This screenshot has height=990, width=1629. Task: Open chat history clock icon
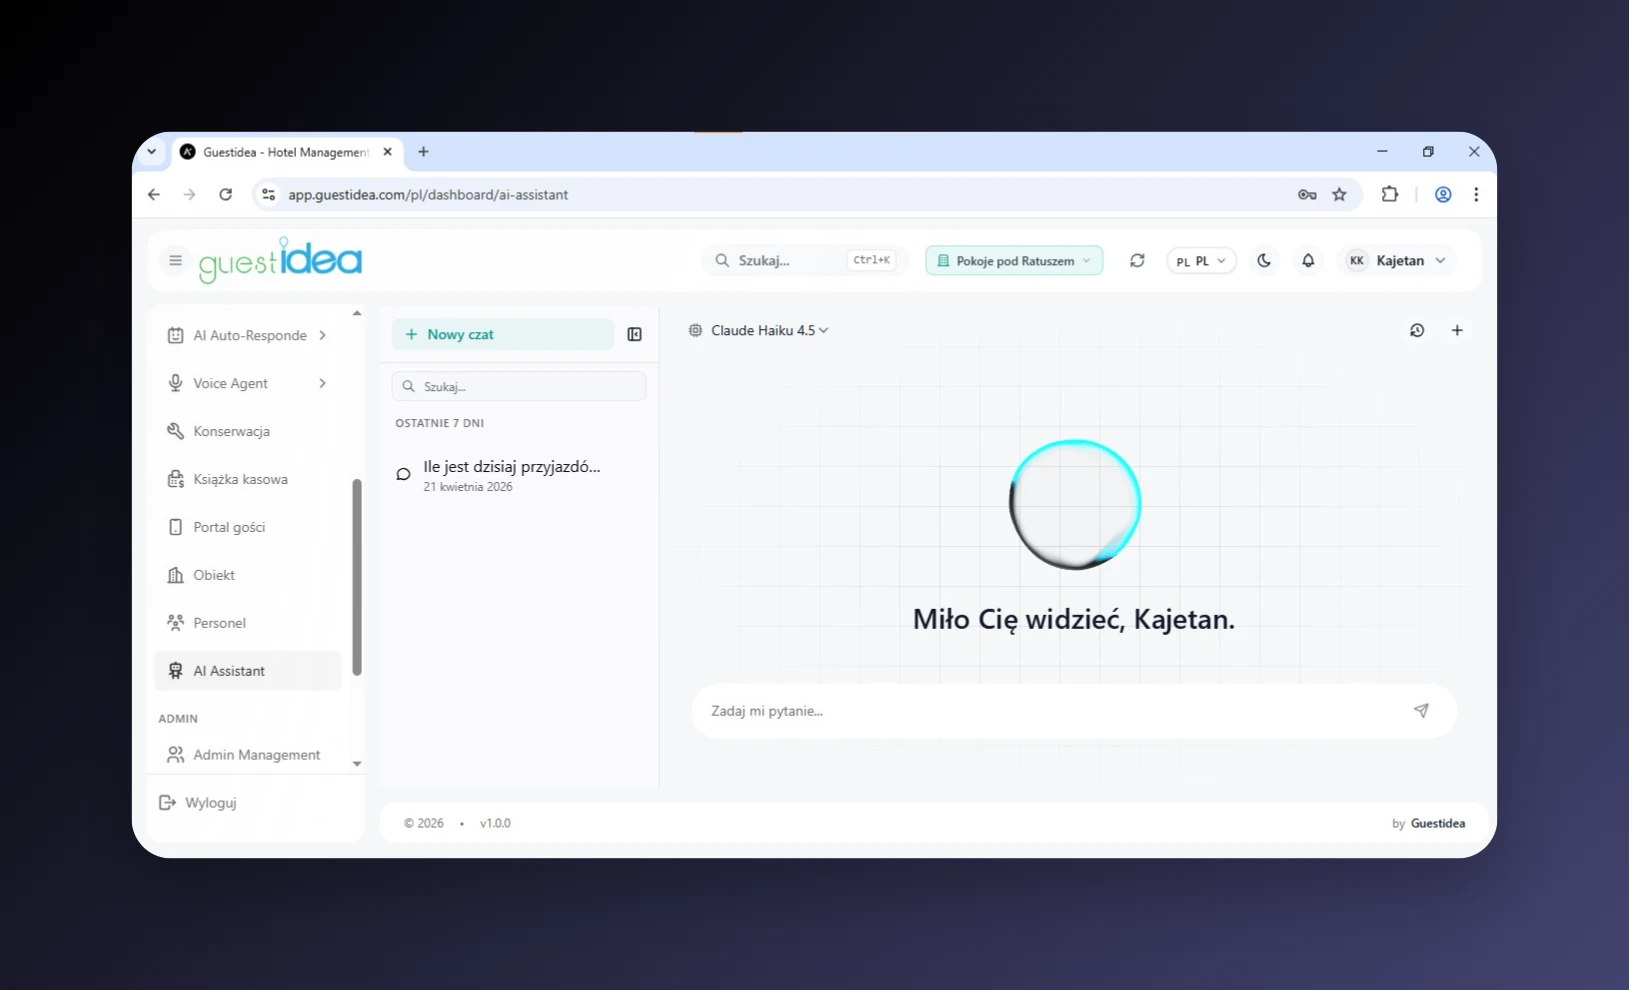tap(1417, 331)
